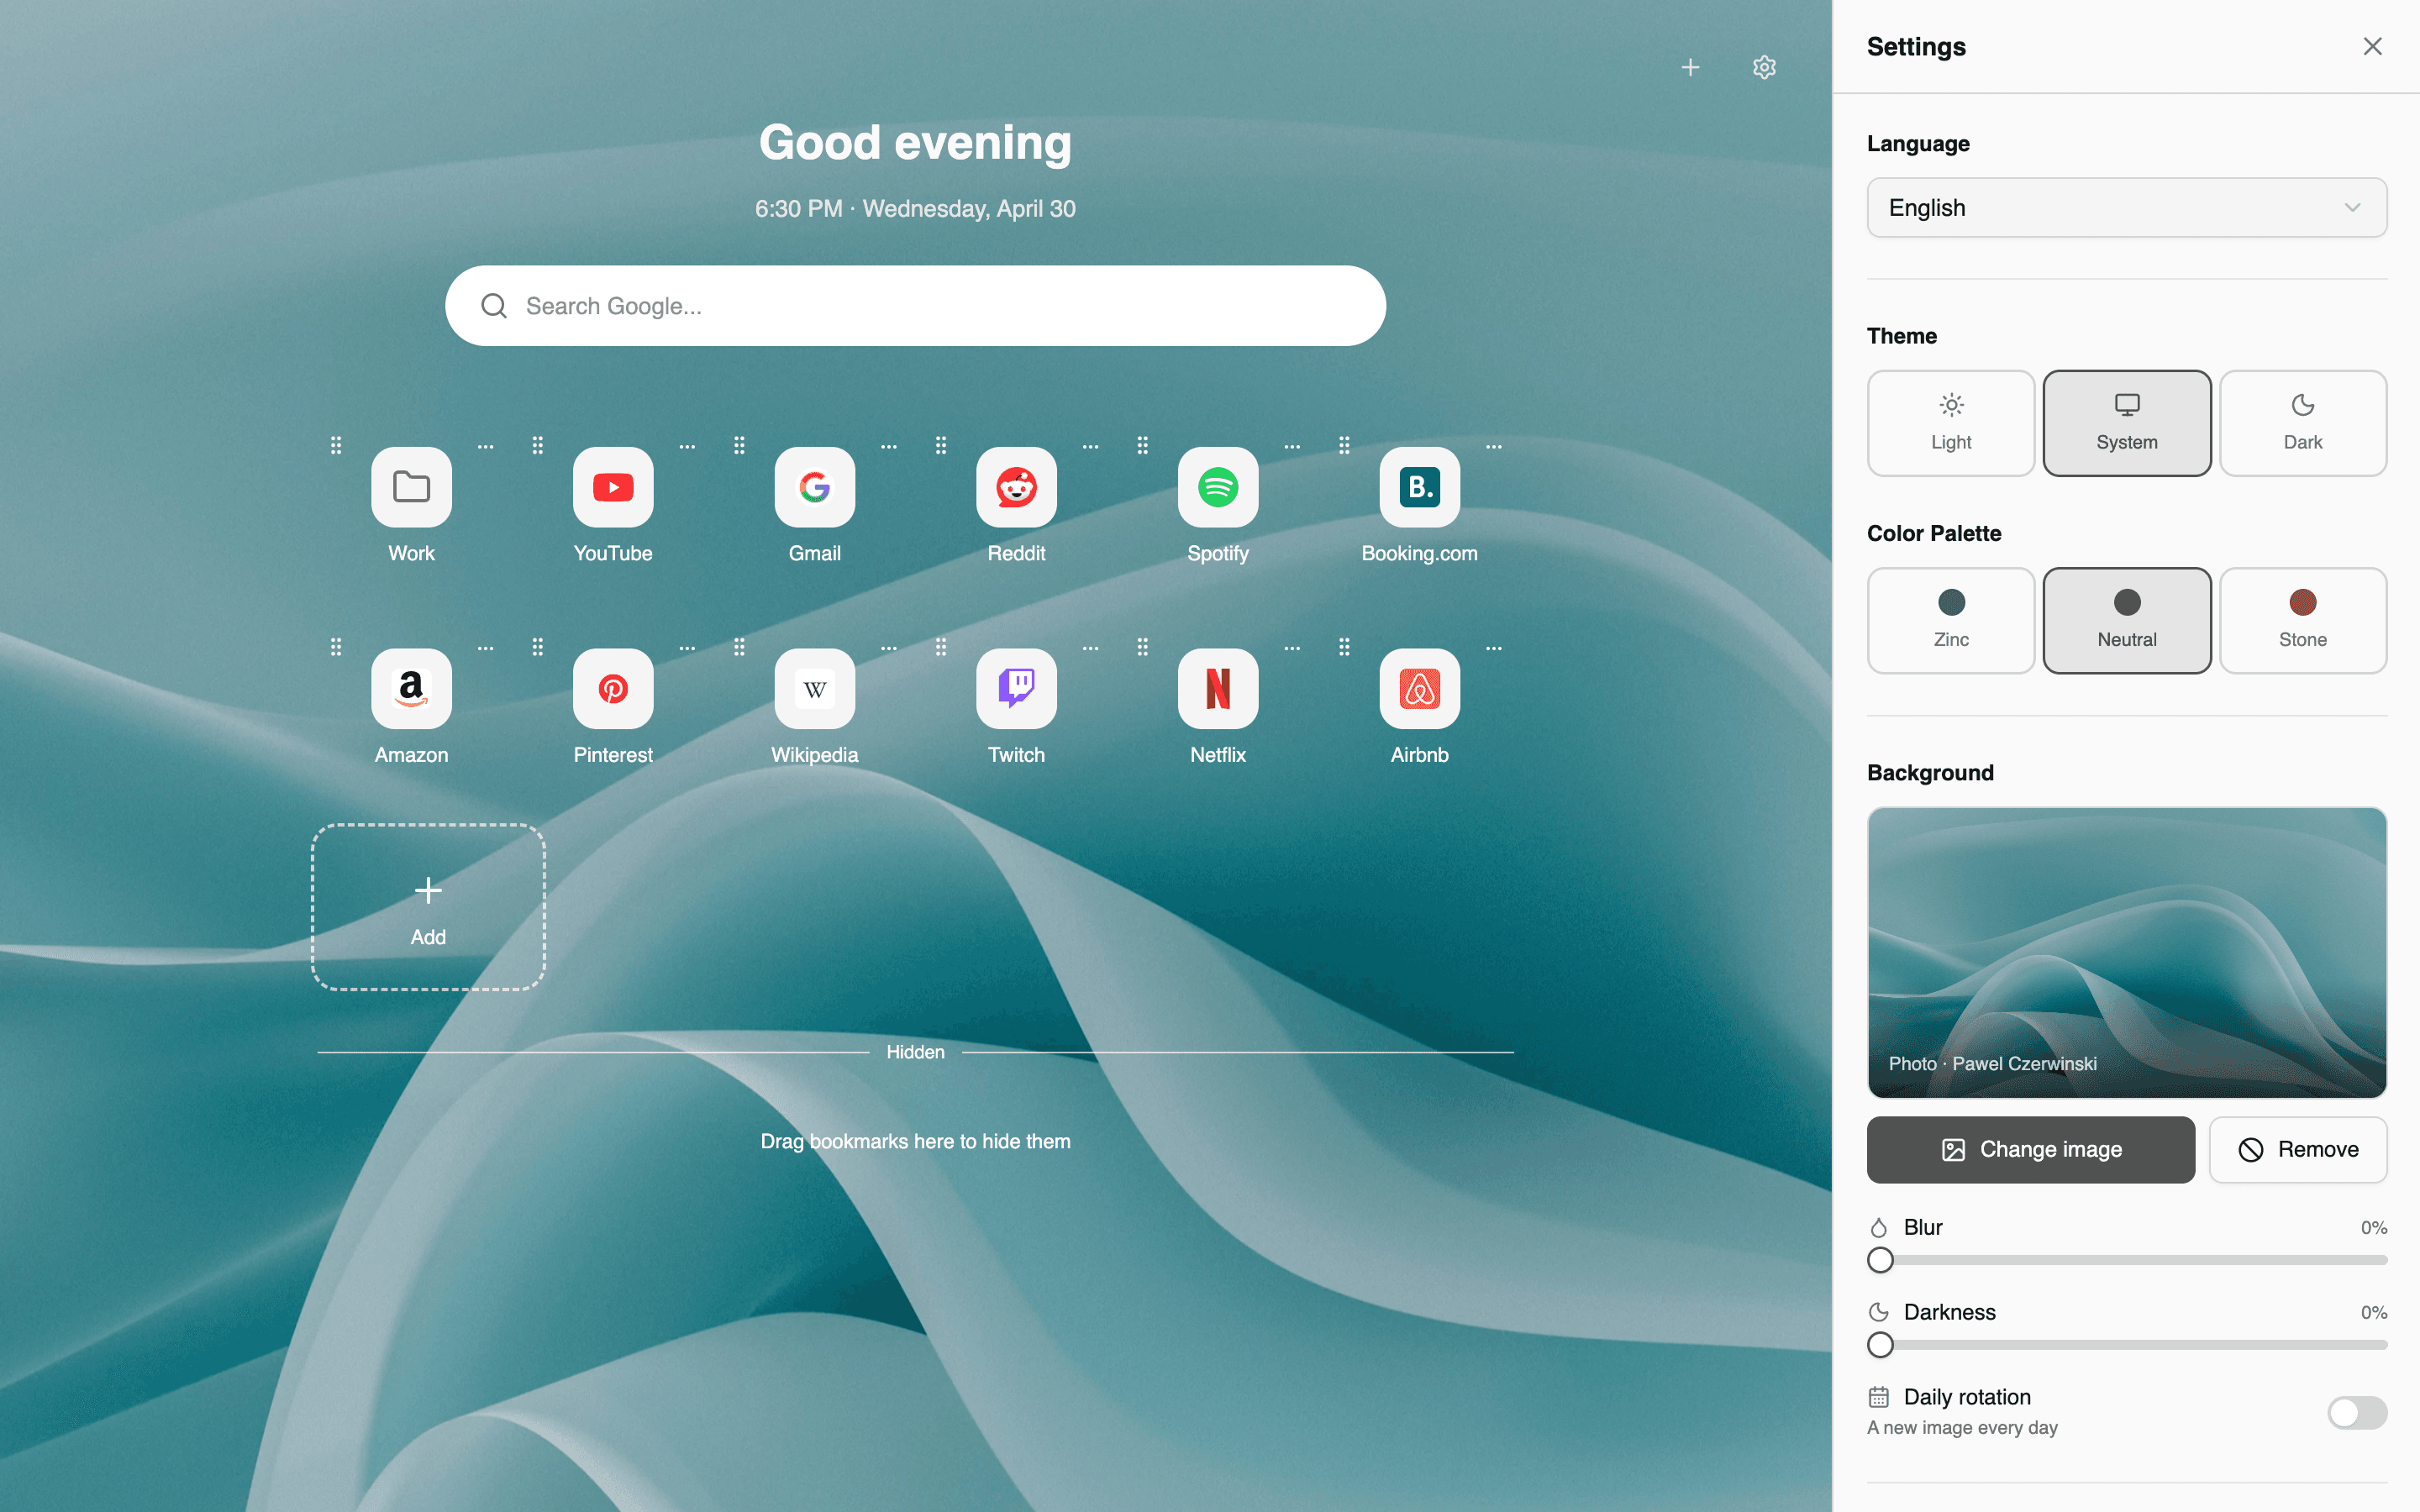Screen dimensions: 2420x1512
Task: Open the options menu for Booking.com
Action: pos(1494,447)
